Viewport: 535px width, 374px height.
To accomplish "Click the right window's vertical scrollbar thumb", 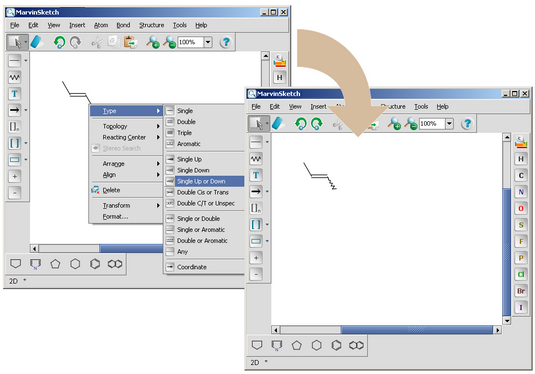I will [507, 252].
